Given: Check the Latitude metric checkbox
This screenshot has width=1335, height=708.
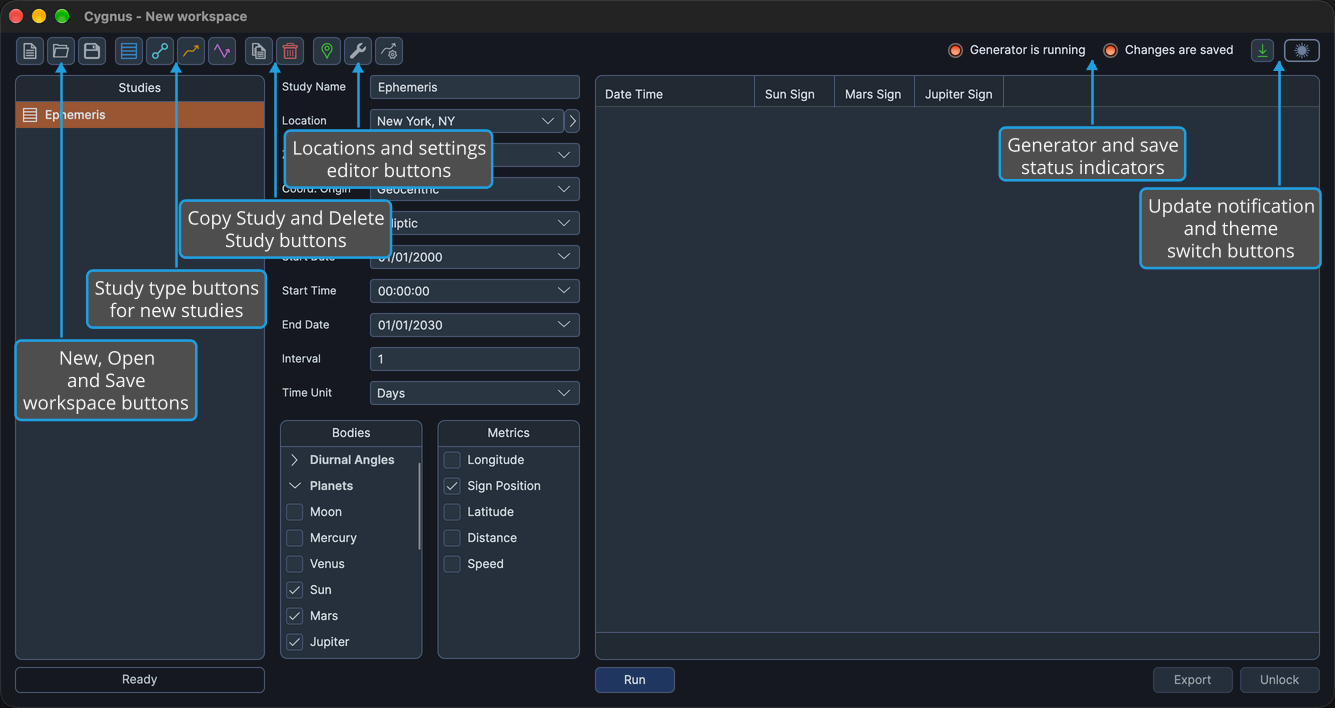Looking at the screenshot, I should (x=452, y=512).
